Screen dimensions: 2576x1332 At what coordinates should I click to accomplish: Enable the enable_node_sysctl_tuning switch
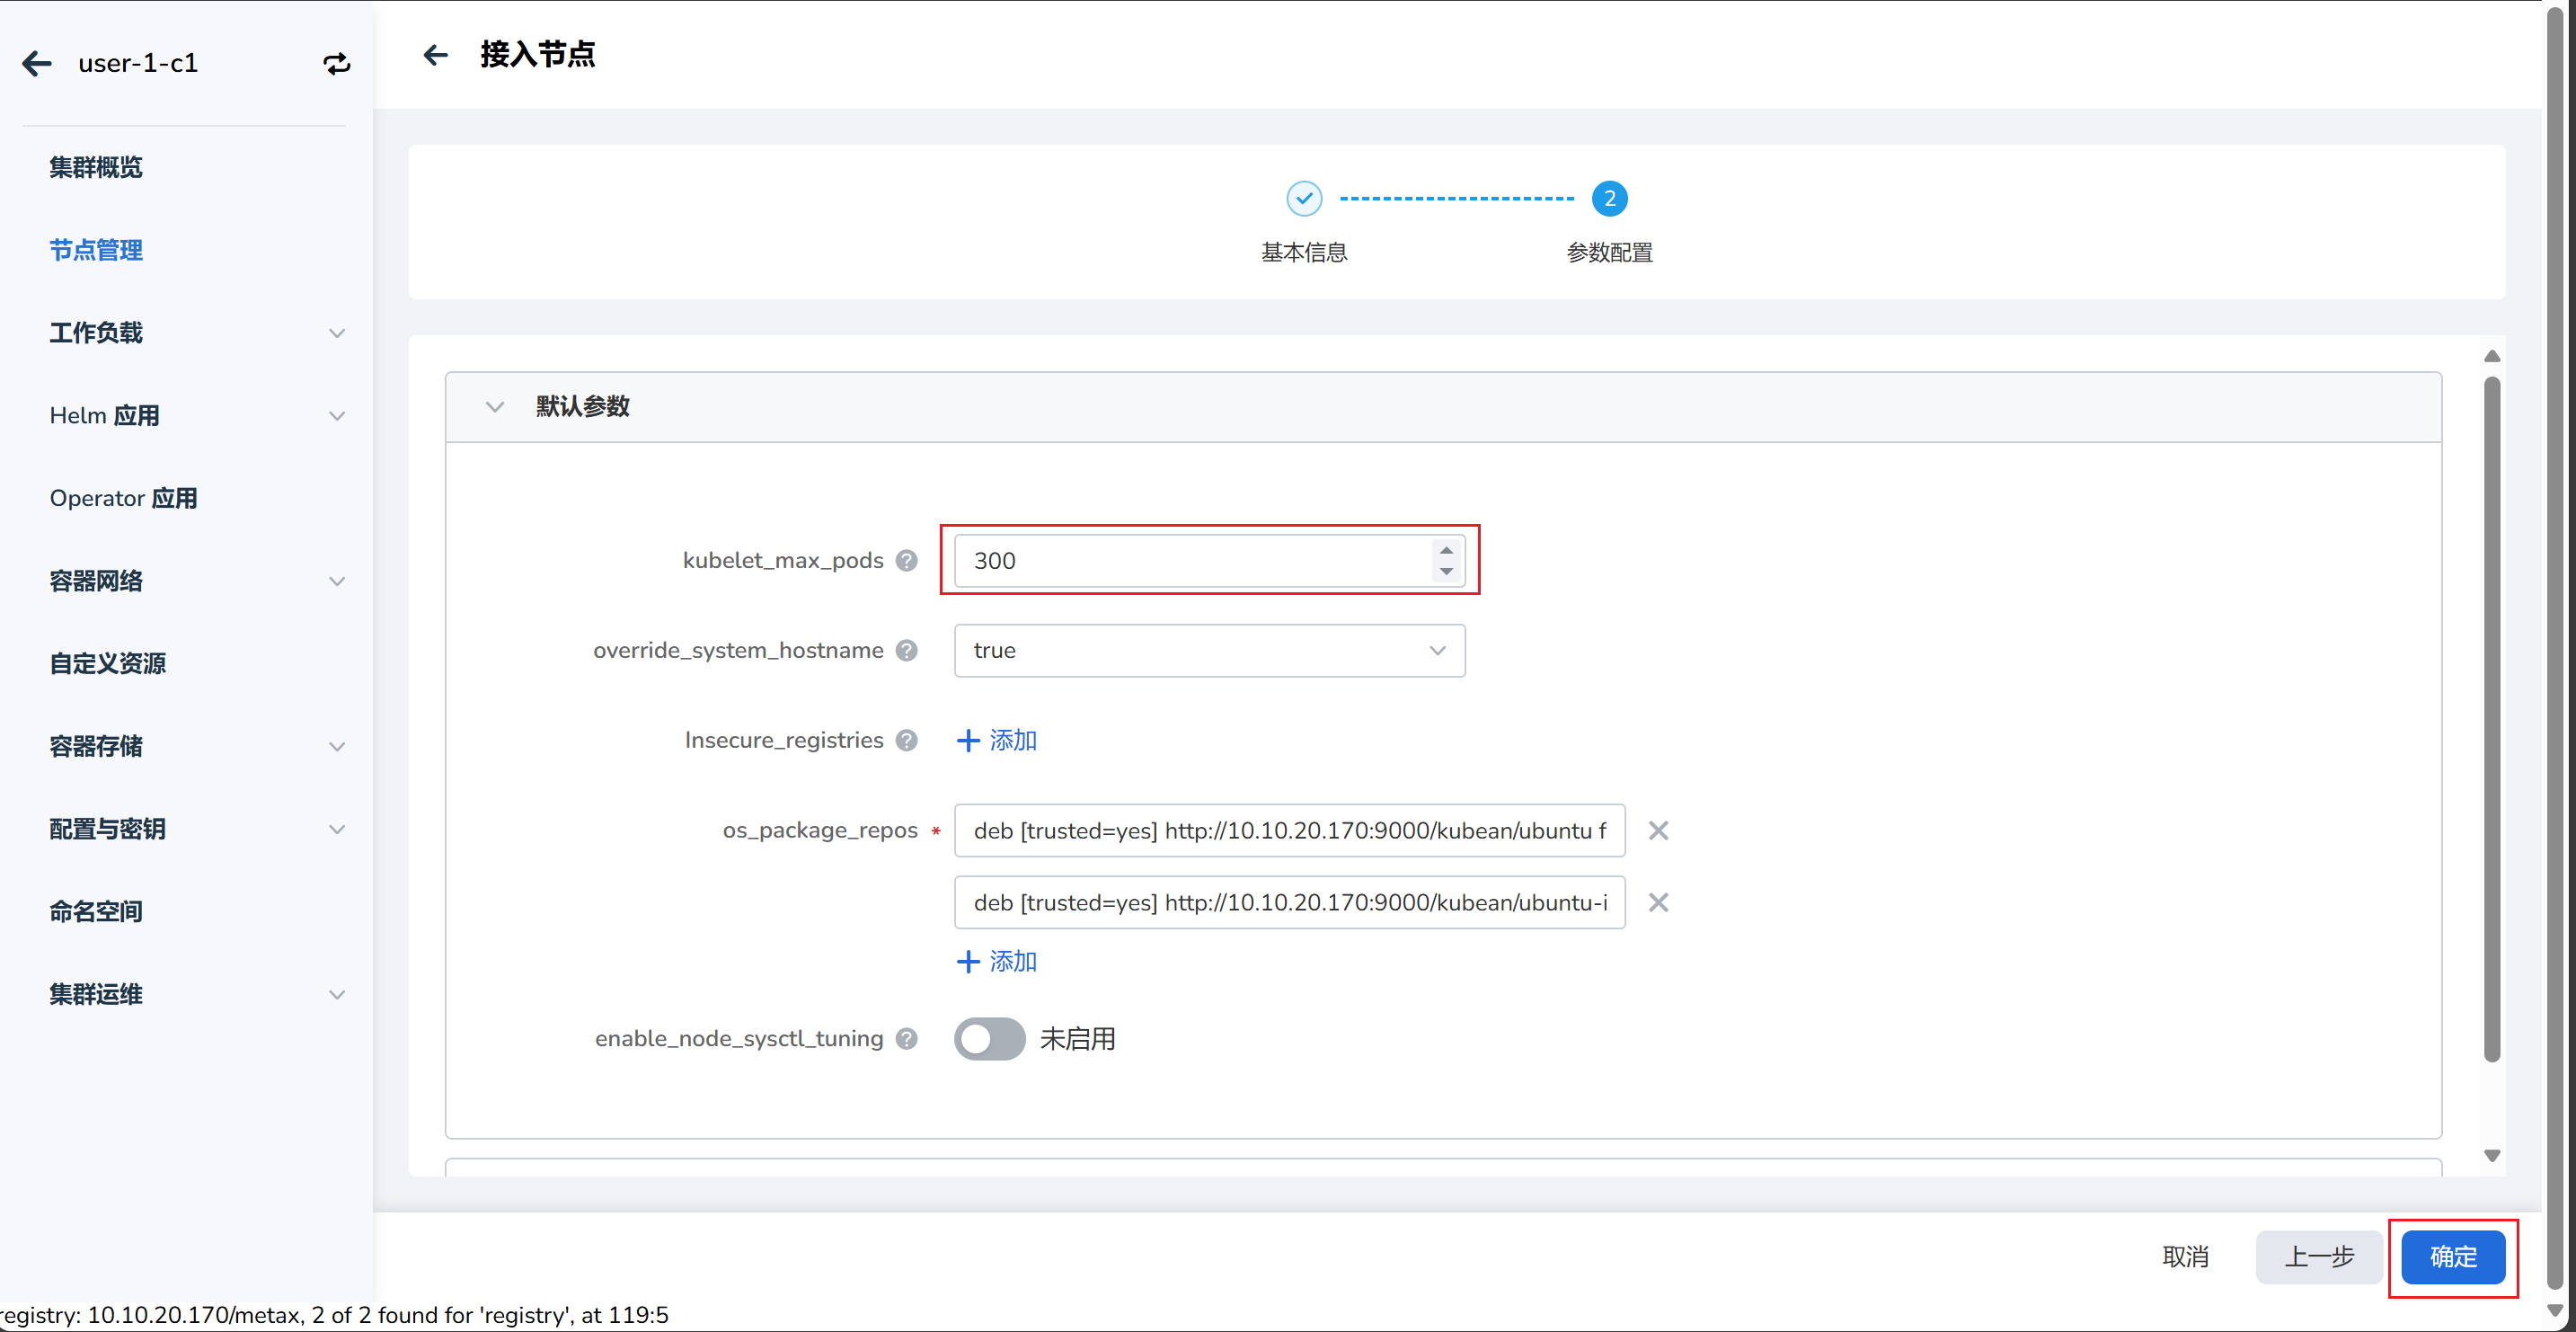[989, 1038]
